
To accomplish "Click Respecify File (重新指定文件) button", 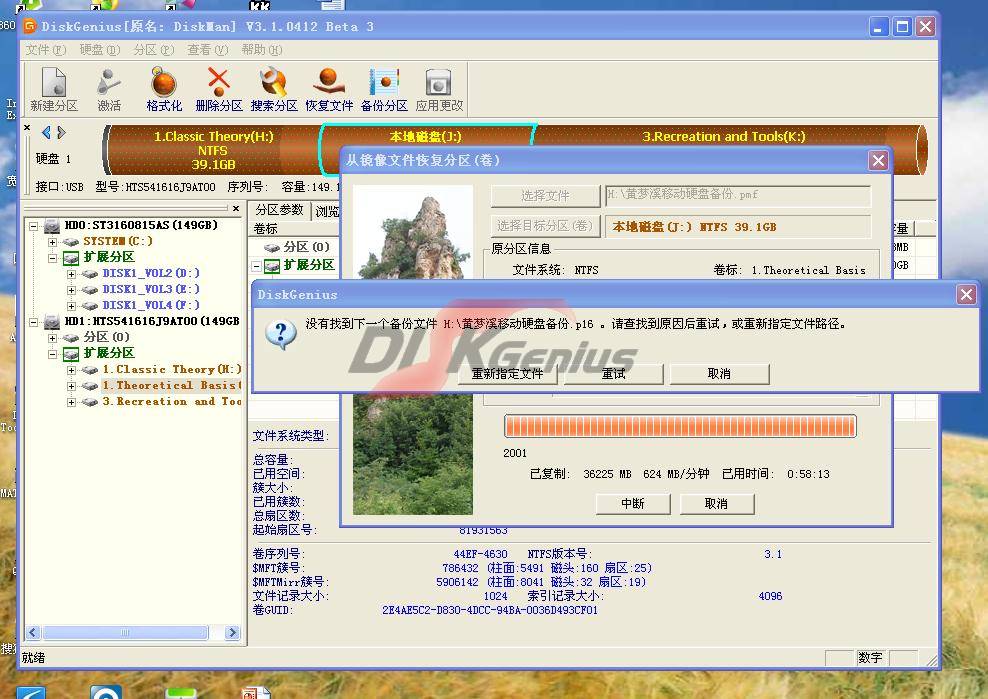I will (507, 374).
